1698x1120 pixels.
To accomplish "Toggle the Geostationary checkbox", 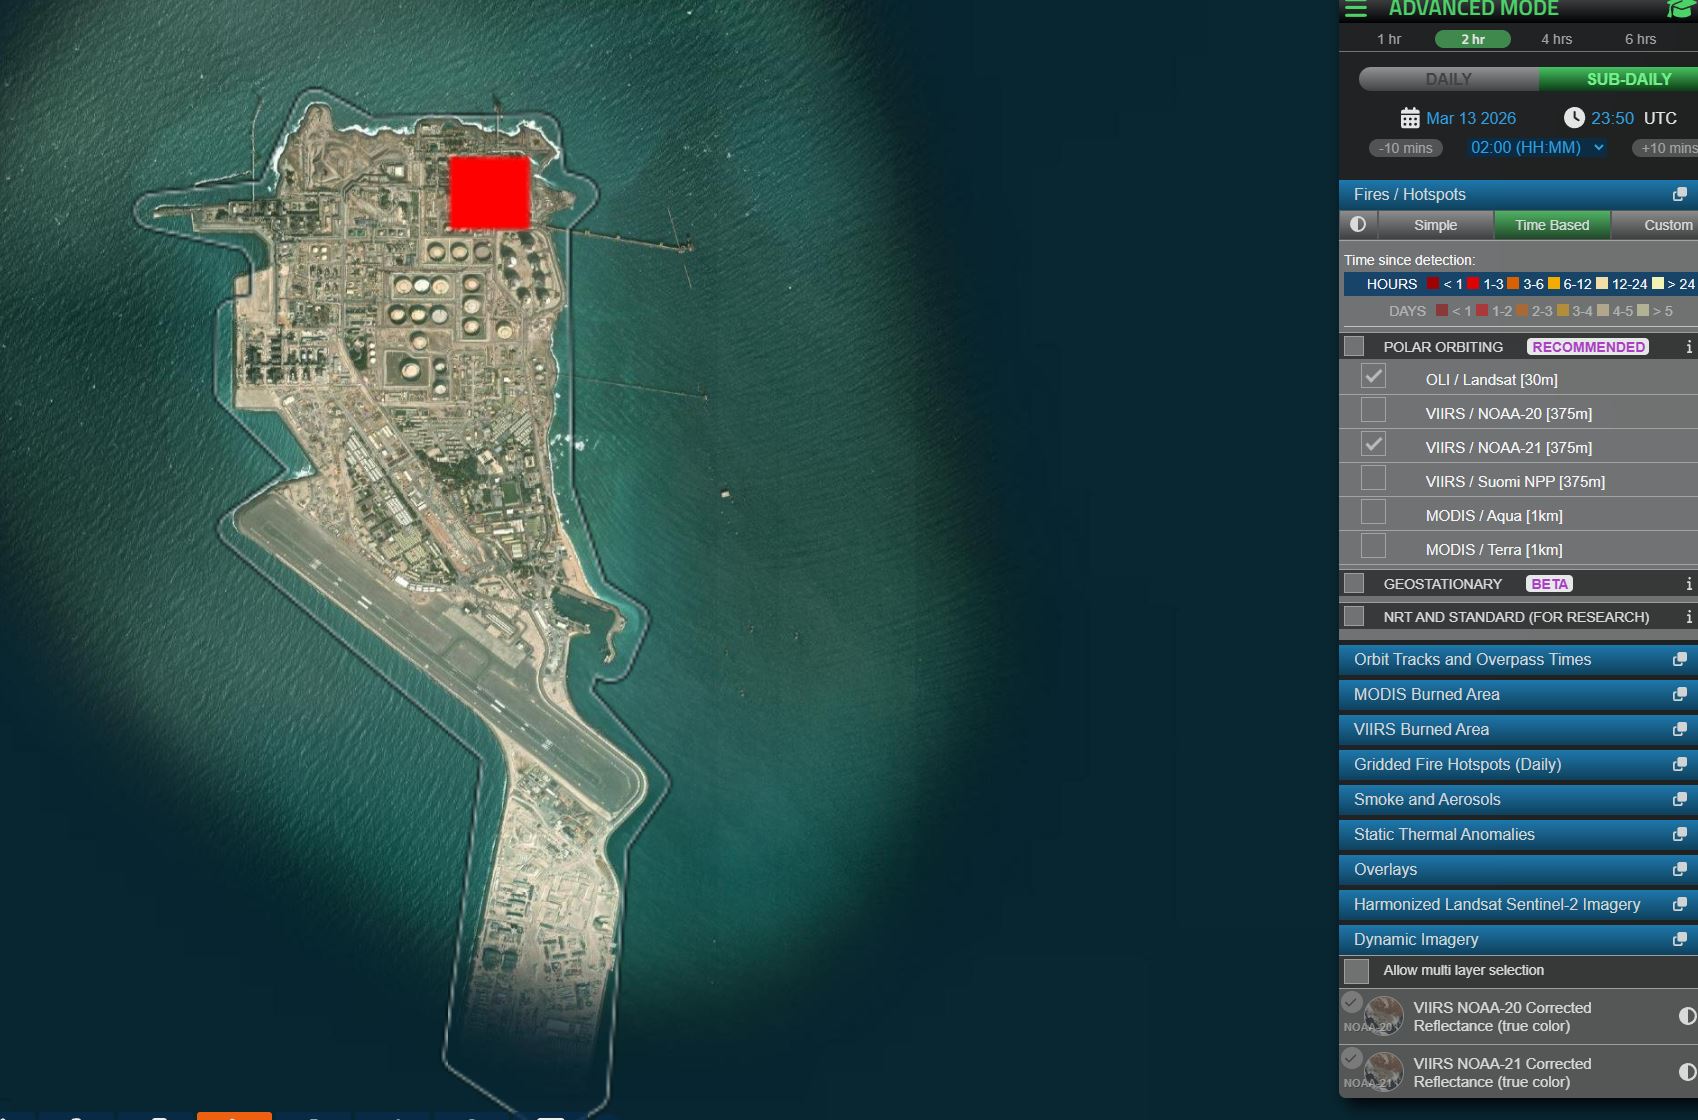I will (x=1354, y=584).
